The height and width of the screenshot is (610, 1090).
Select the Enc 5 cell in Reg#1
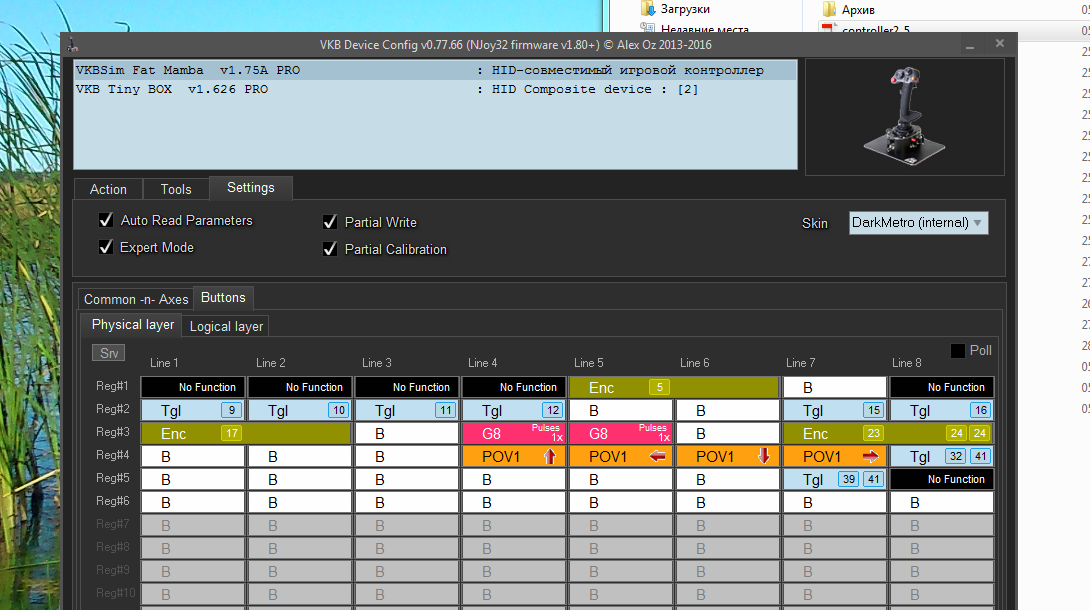tap(674, 387)
